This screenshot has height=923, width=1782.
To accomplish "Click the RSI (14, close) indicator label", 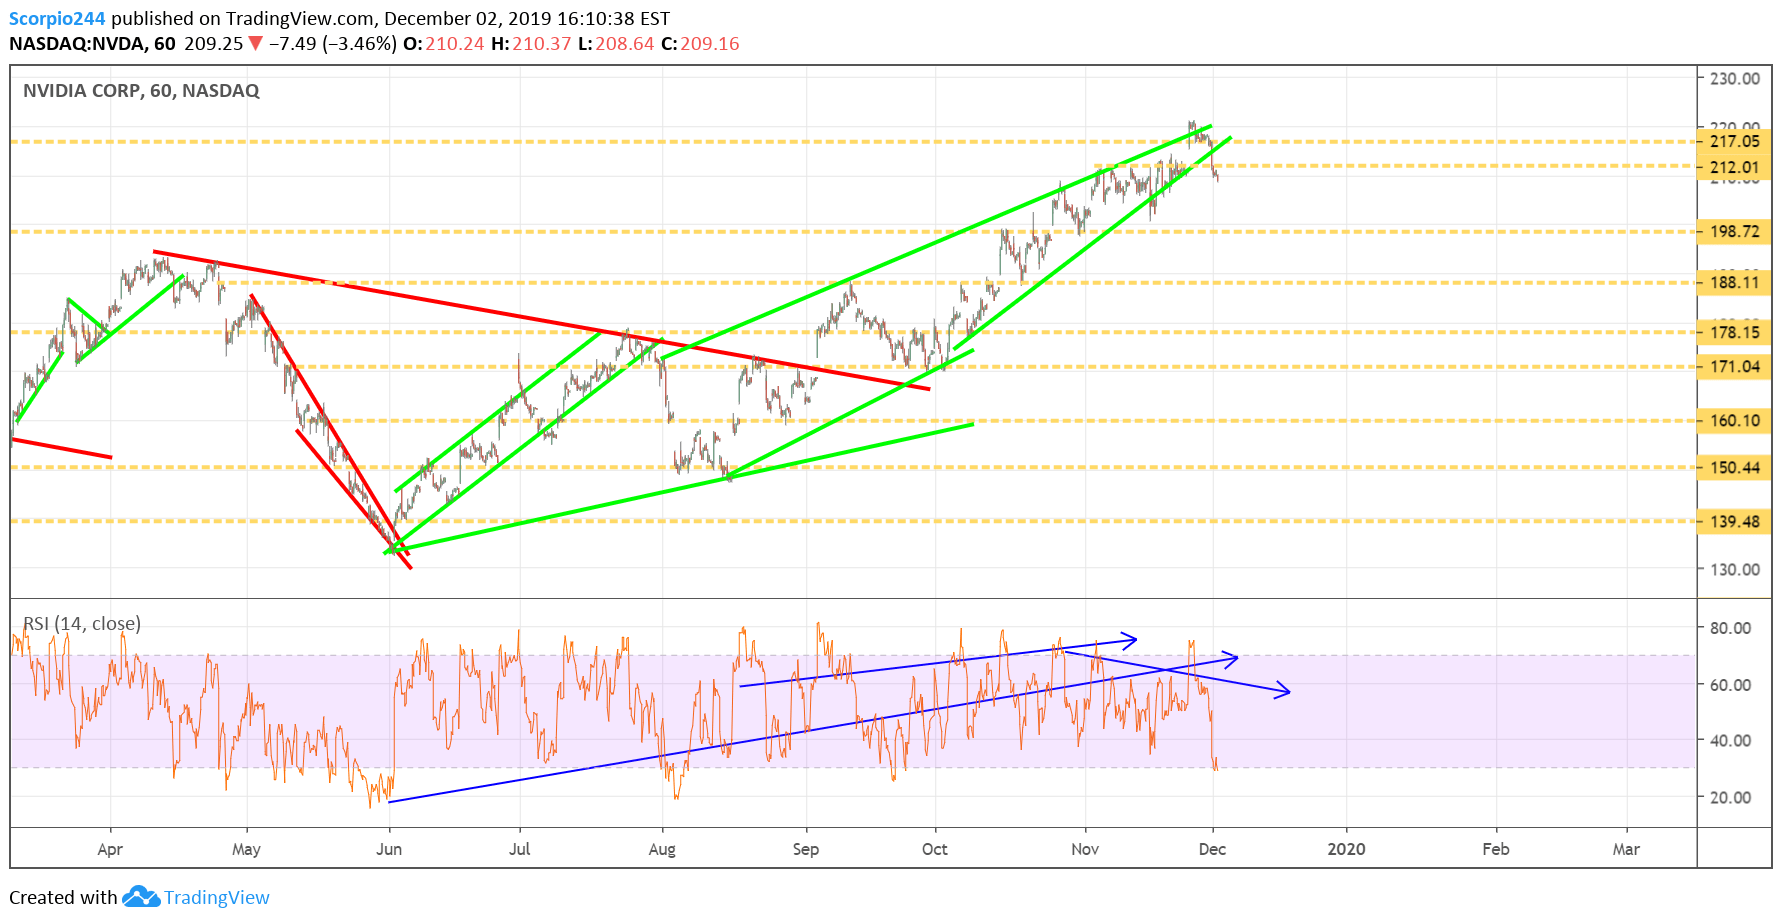I will coord(82,624).
